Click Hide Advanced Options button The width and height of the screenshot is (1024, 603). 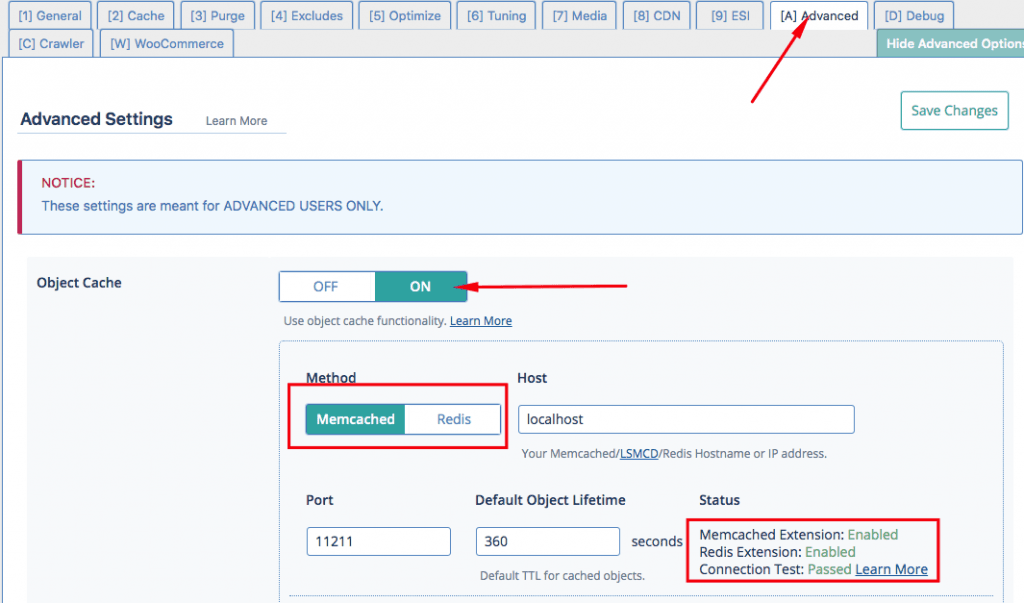tap(950, 44)
